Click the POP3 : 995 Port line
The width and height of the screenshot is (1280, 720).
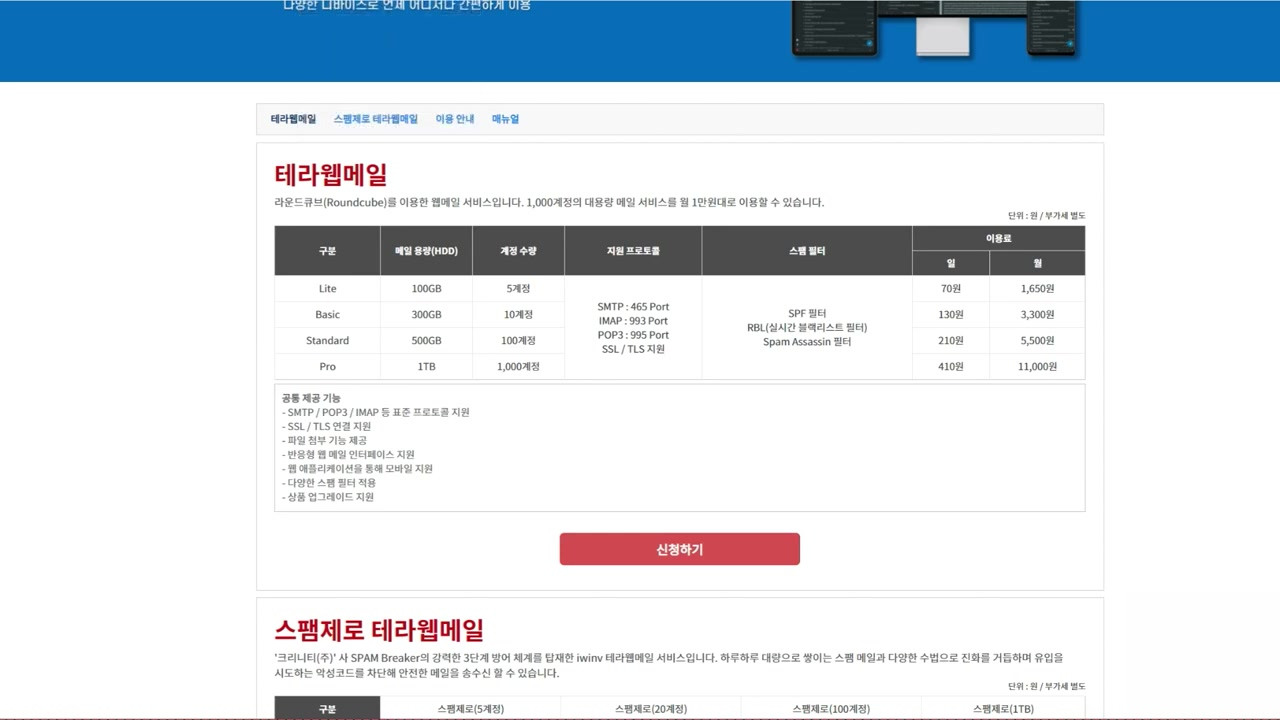[633, 335]
